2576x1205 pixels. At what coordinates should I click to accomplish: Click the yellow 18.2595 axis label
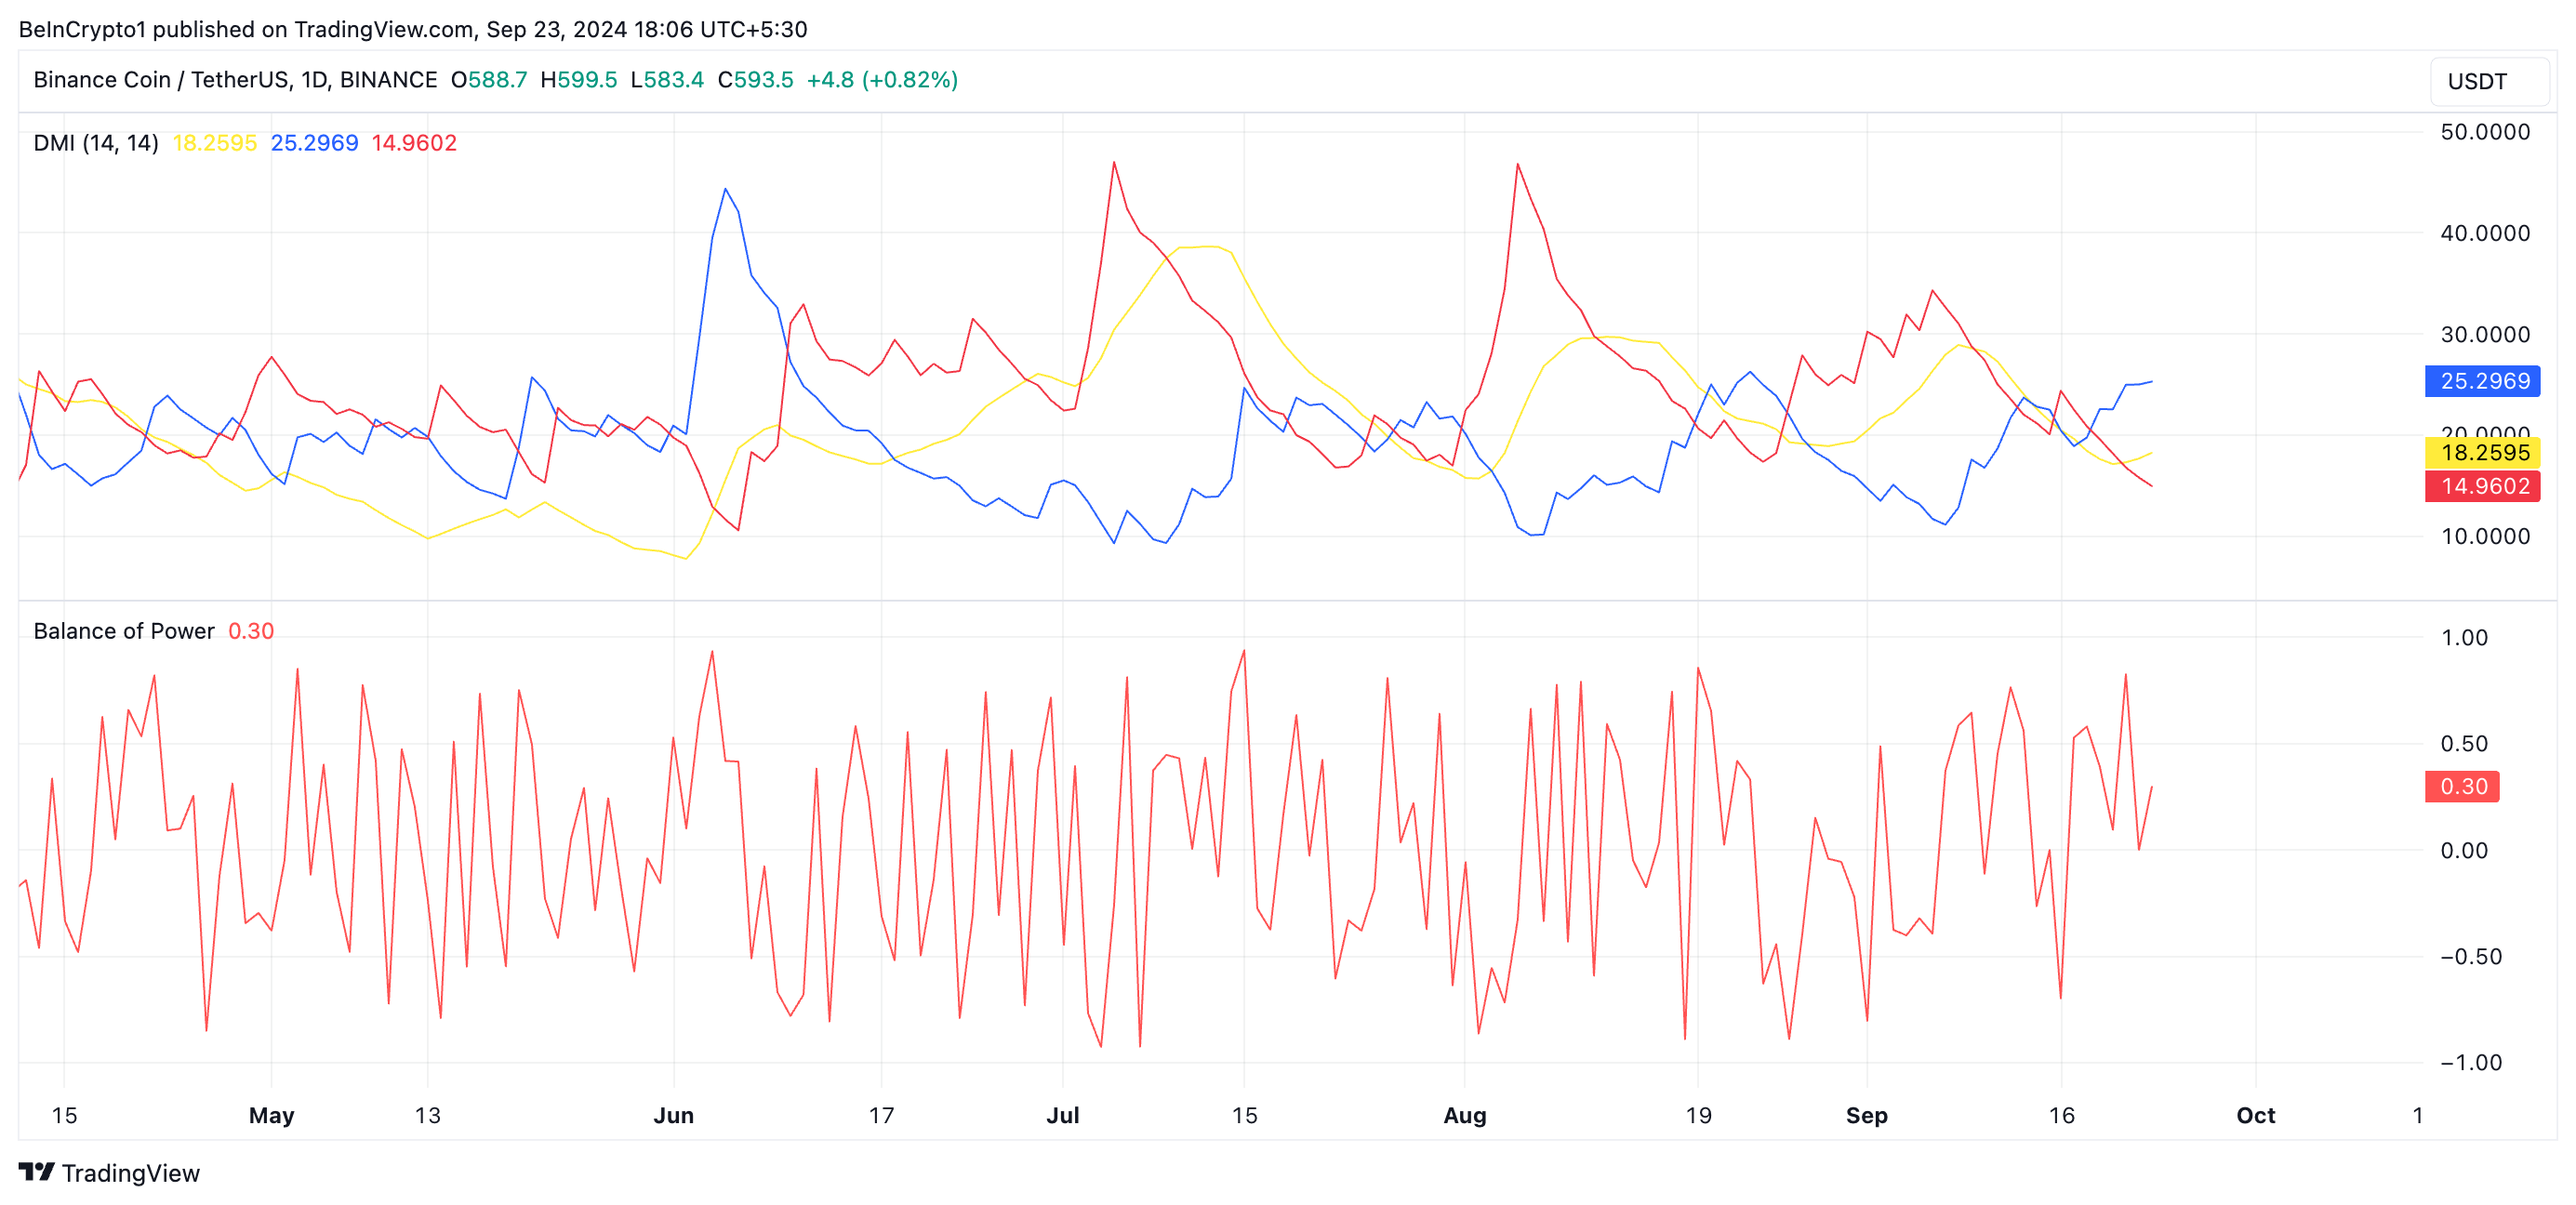2483,452
